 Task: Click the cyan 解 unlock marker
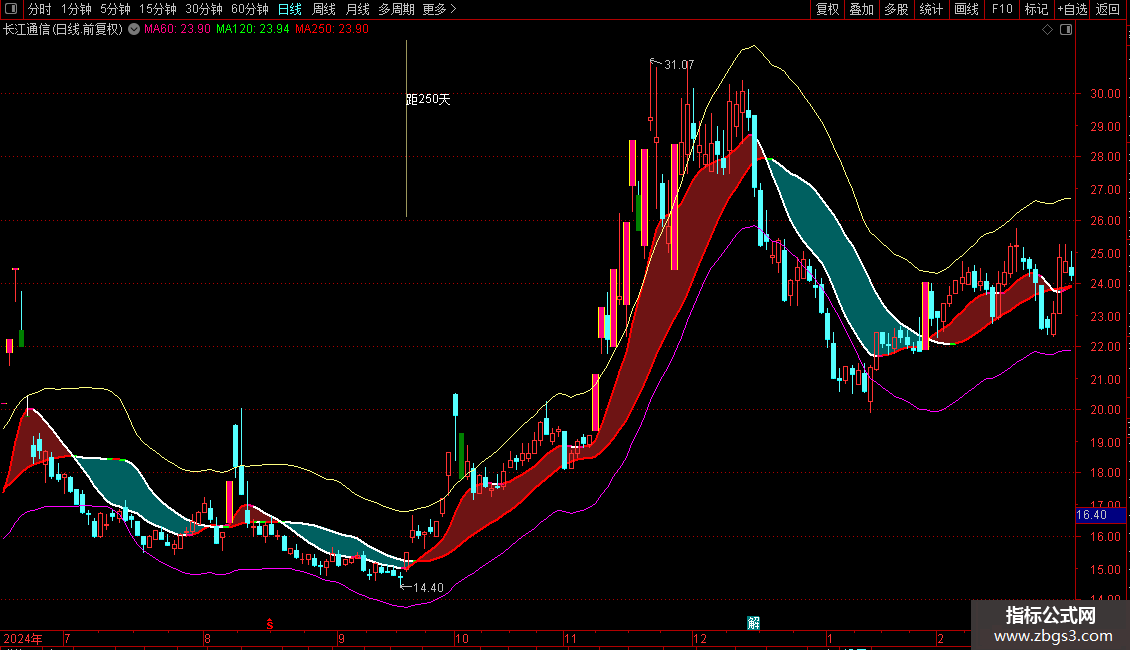(753, 623)
